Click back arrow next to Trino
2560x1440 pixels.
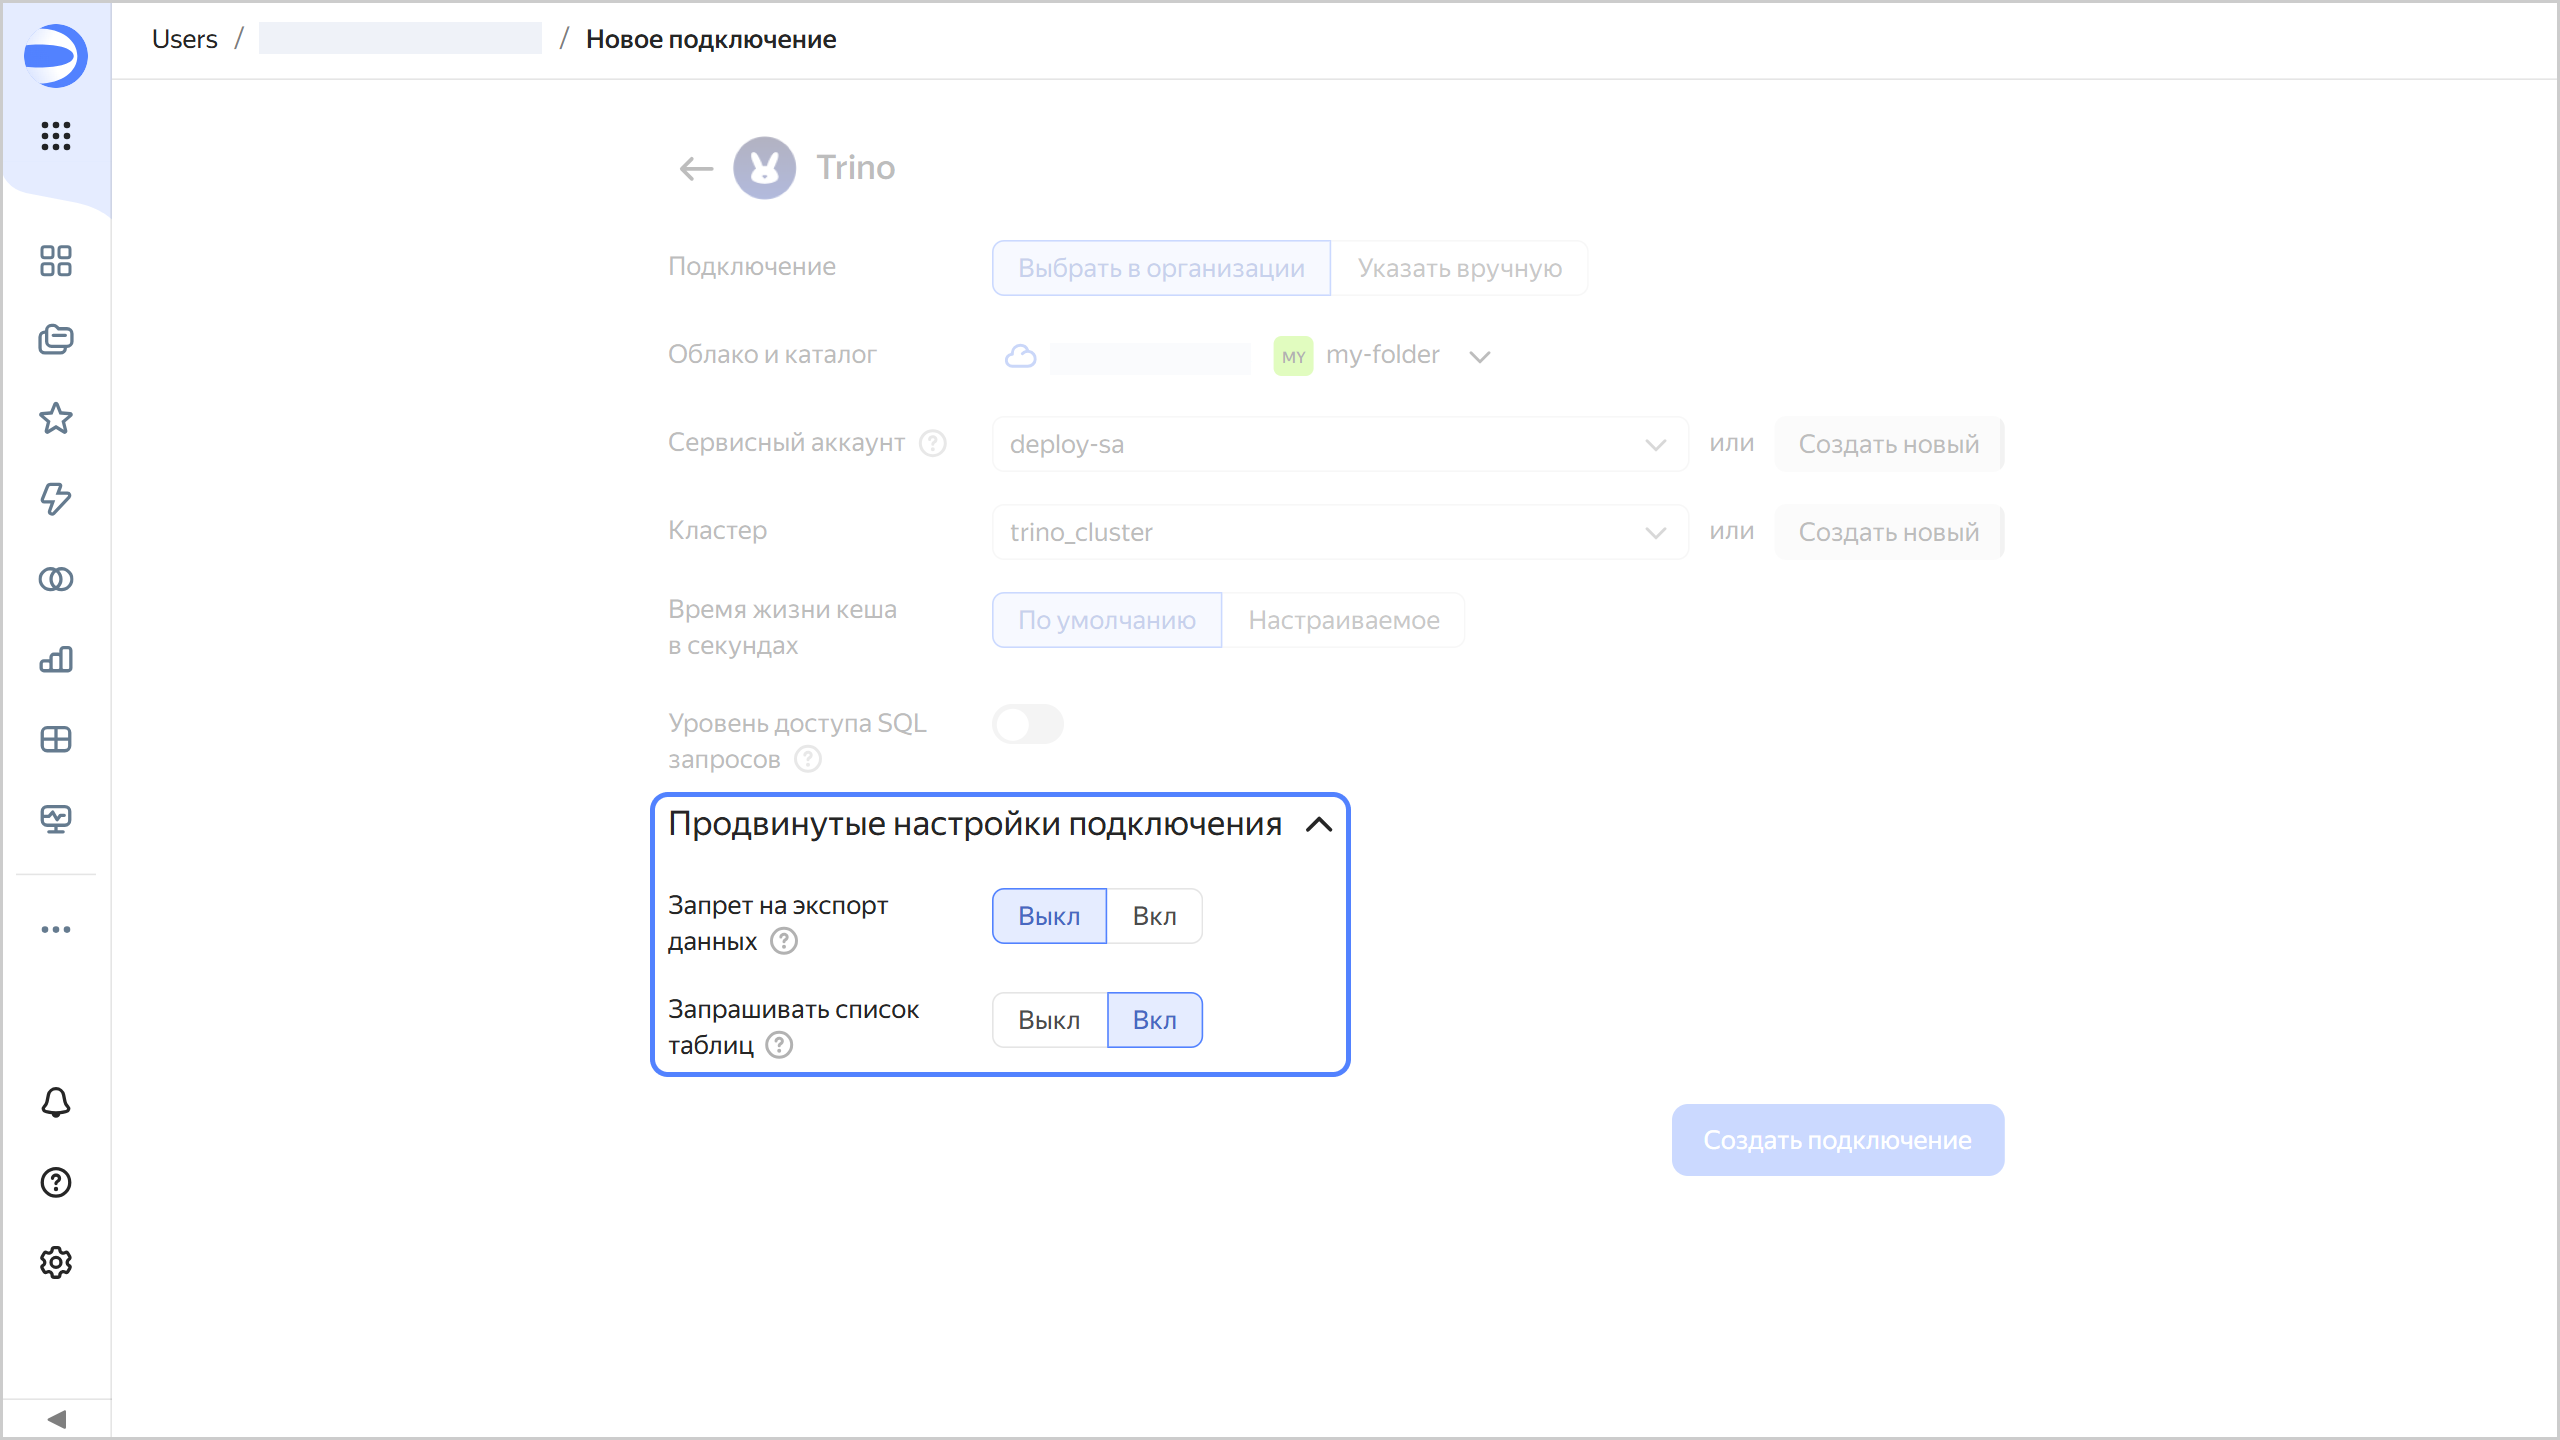[696, 169]
